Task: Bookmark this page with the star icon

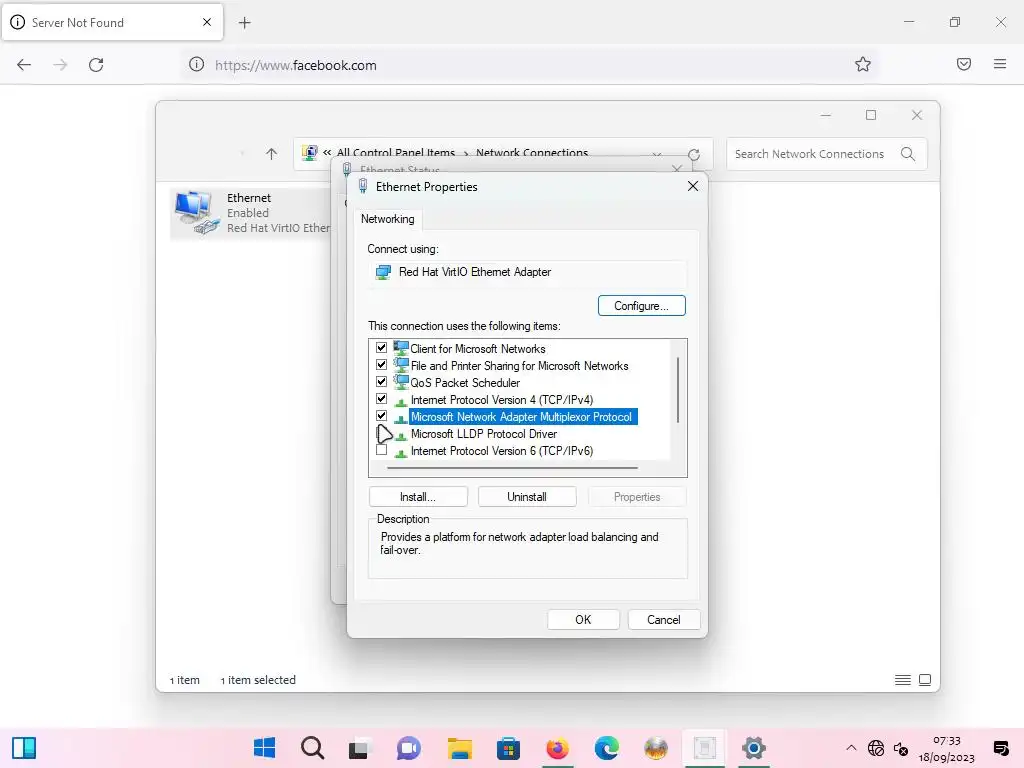Action: coord(863,64)
